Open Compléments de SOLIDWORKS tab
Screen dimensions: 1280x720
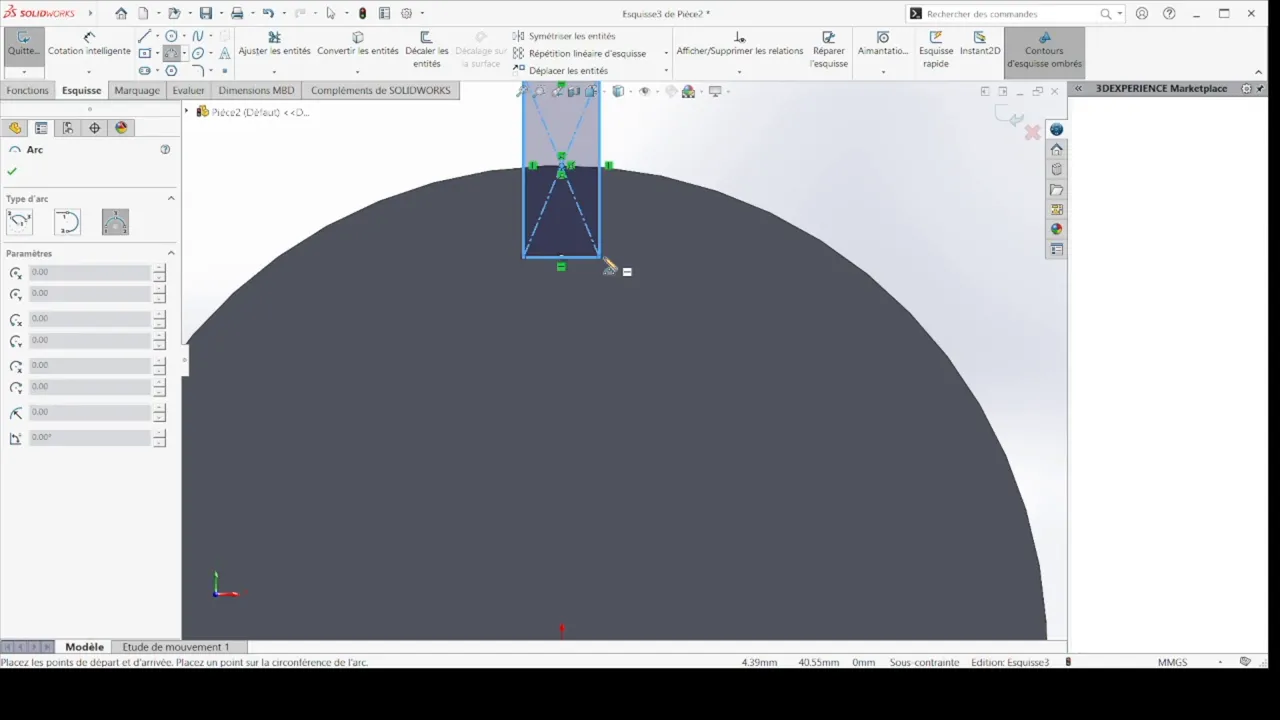tap(380, 90)
